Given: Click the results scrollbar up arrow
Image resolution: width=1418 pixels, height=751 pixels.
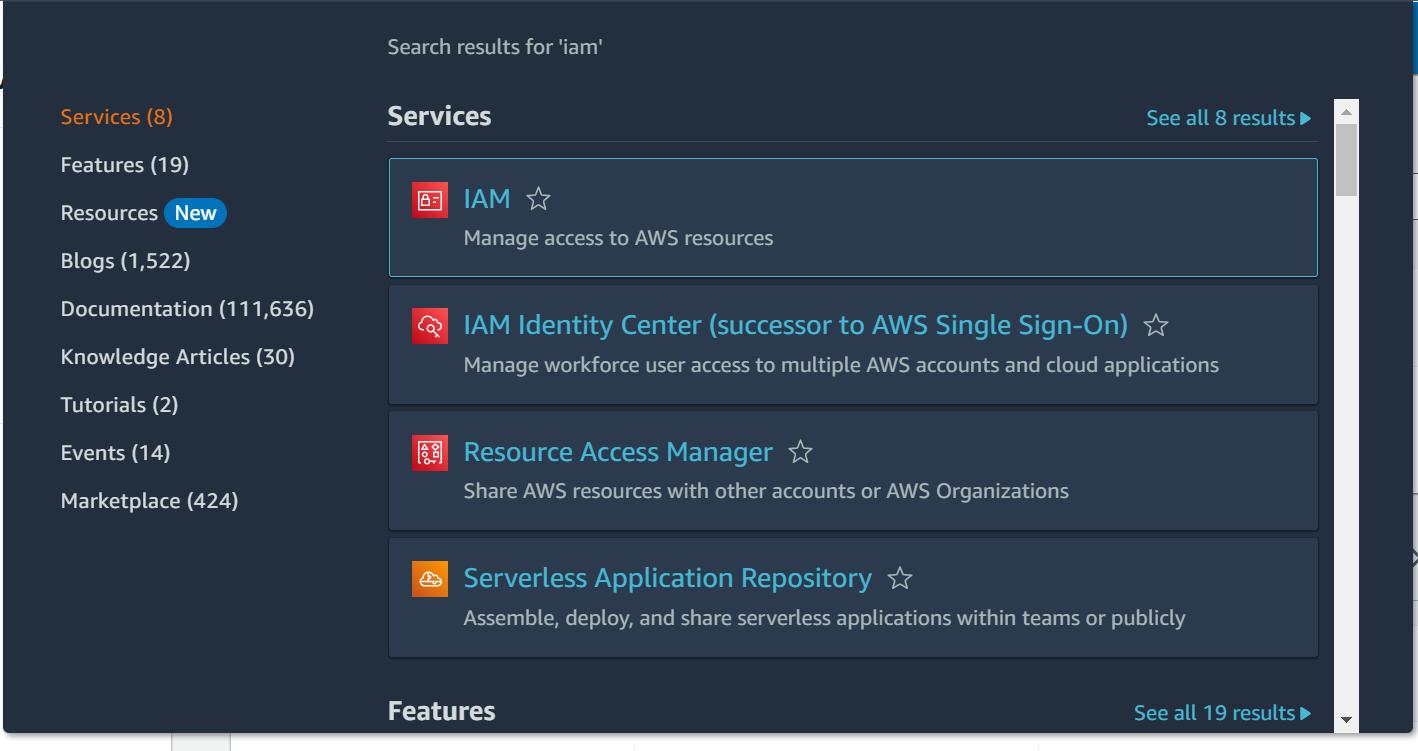Looking at the screenshot, I should coord(1346,112).
